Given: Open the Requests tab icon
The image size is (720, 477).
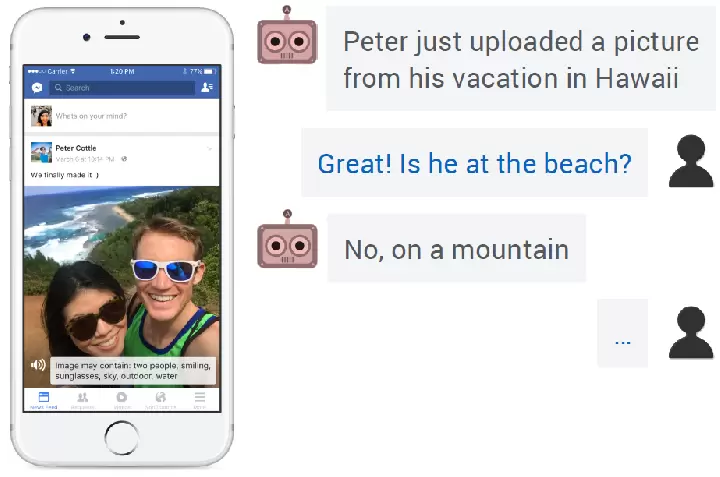Looking at the screenshot, I should (82, 399).
